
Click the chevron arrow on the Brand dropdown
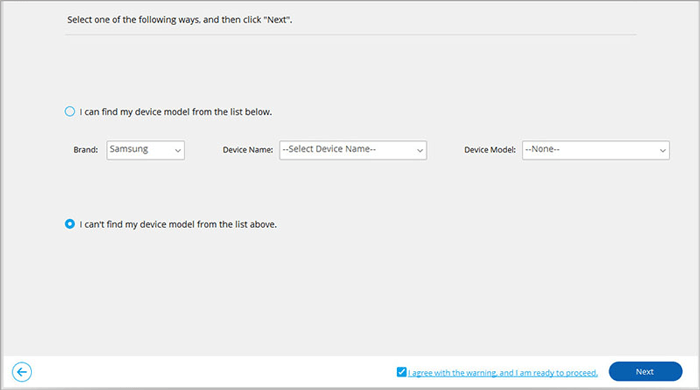click(178, 151)
